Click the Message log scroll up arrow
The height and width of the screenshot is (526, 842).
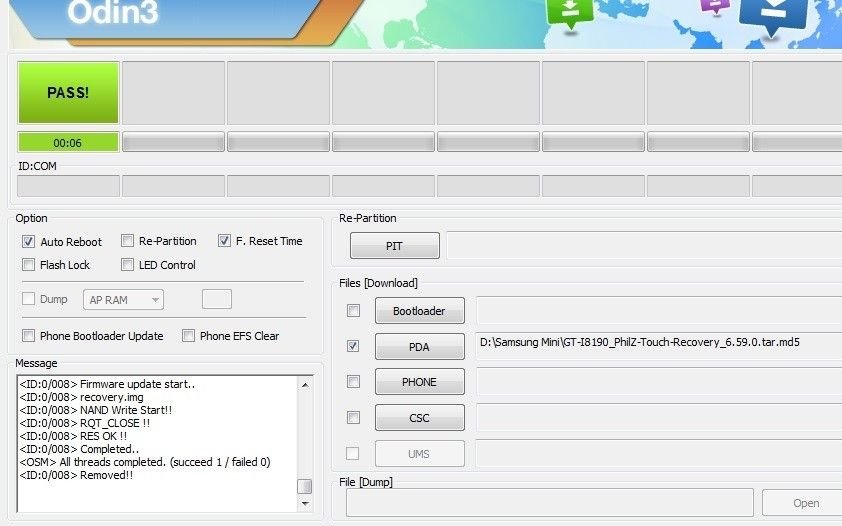click(x=305, y=385)
